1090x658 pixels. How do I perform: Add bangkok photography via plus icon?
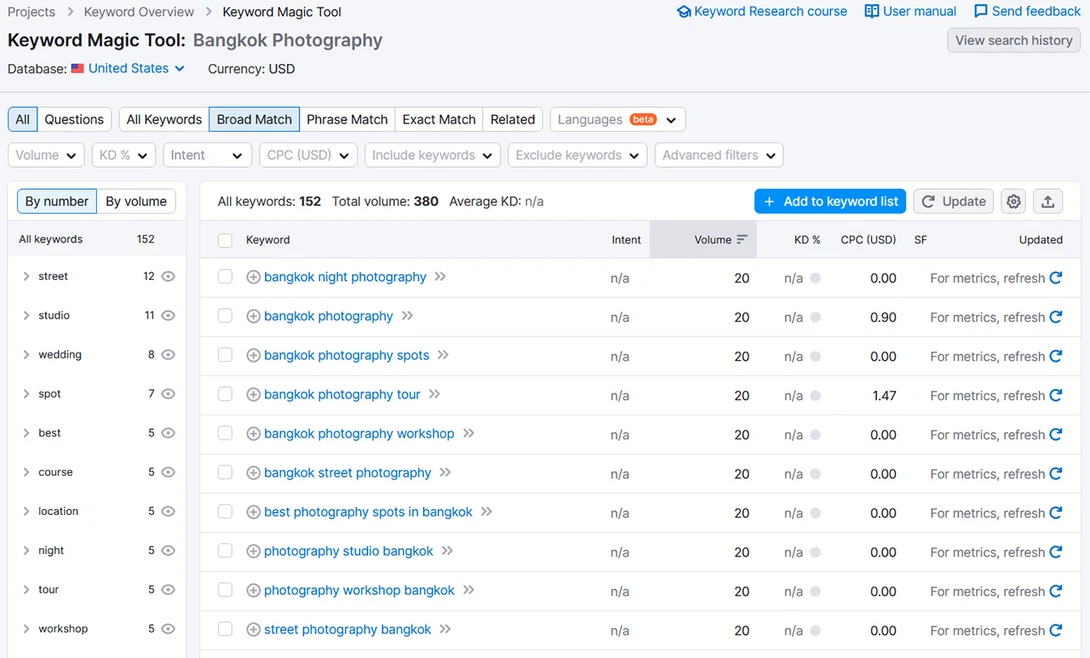[x=254, y=316]
